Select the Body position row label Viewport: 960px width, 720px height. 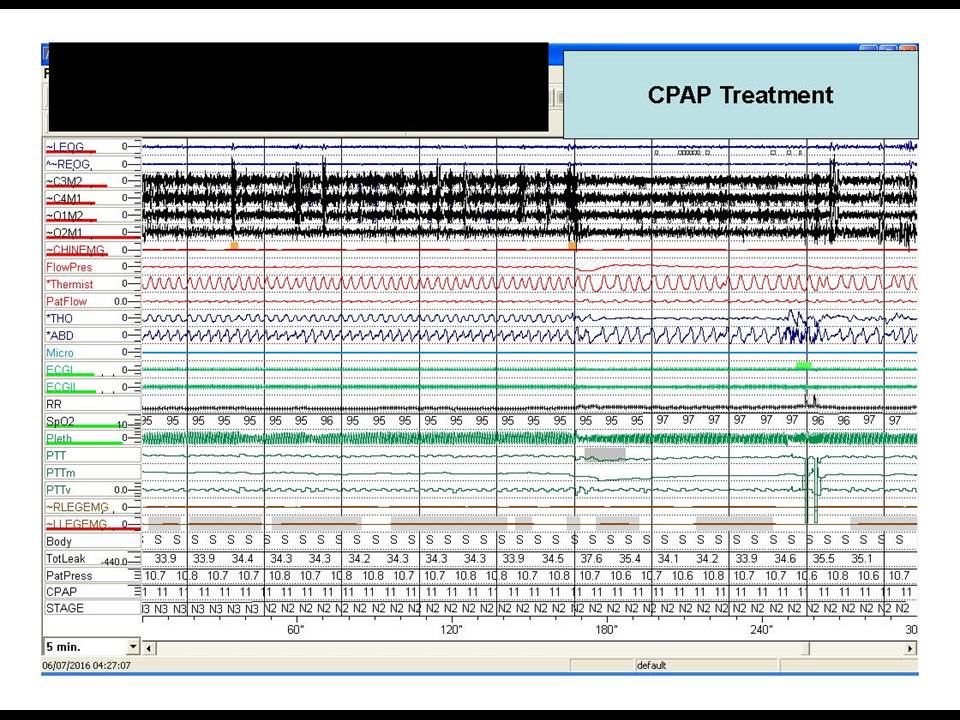coord(58,541)
